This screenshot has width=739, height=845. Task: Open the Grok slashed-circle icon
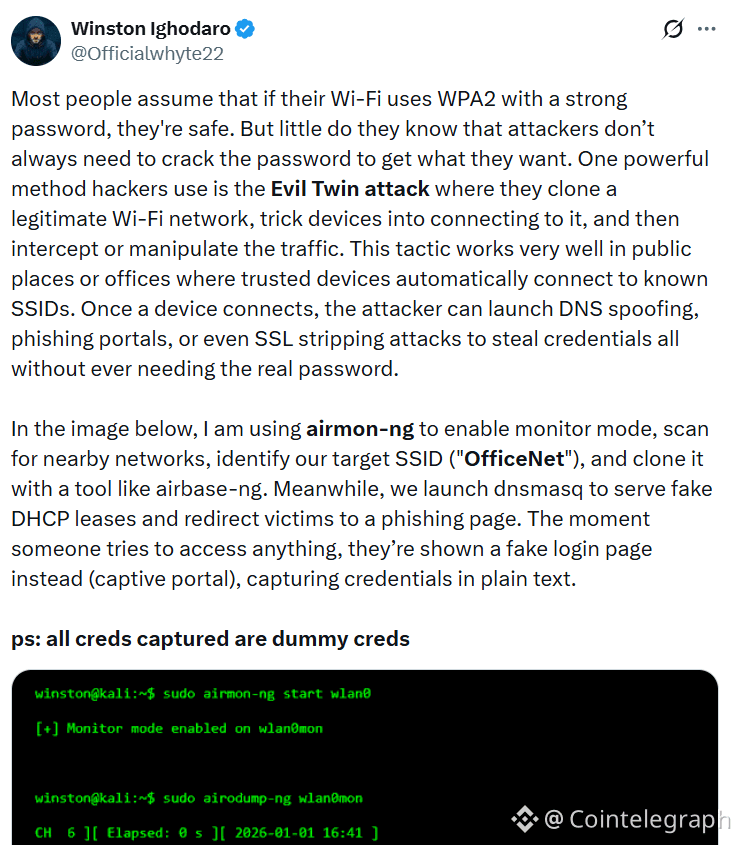point(673,29)
